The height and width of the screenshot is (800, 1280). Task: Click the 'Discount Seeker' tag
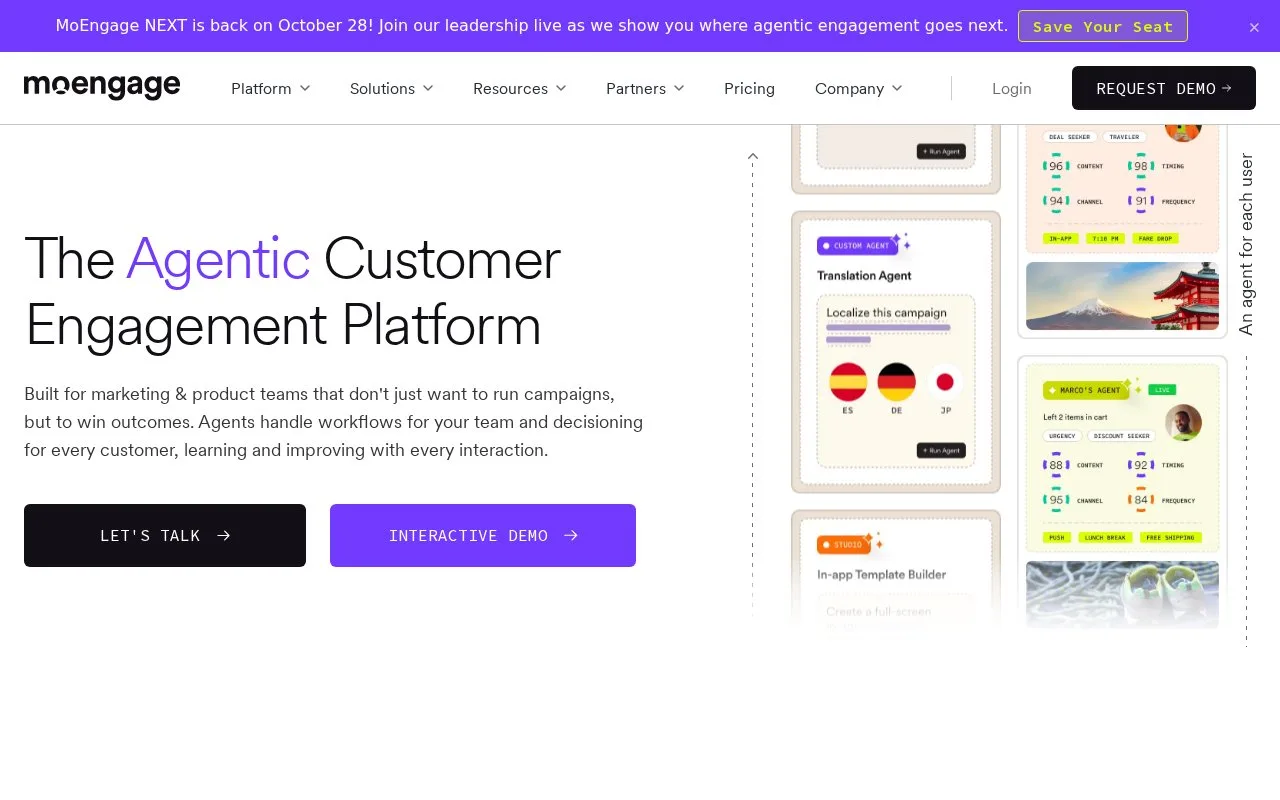click(x=1121, y=436)
